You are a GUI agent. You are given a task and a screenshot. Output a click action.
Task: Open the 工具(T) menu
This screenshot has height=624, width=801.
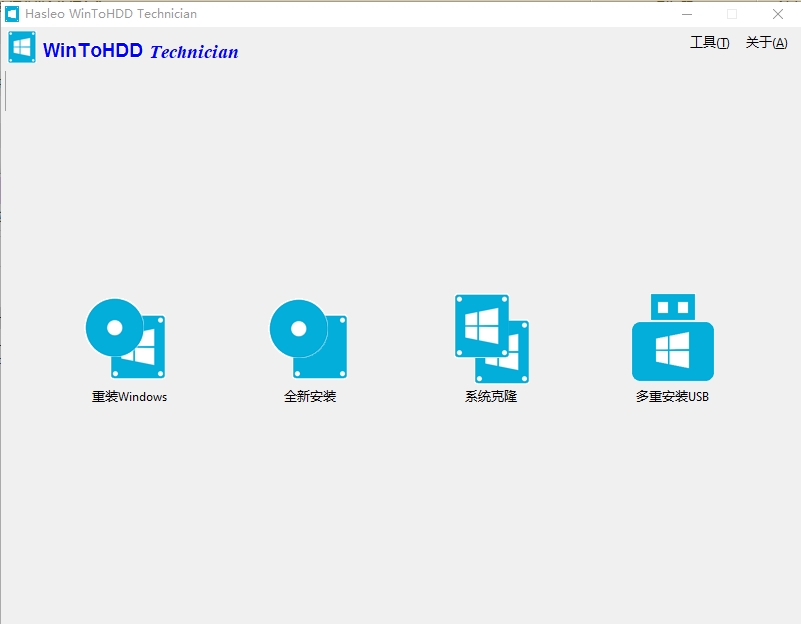(x=710, y=42)
